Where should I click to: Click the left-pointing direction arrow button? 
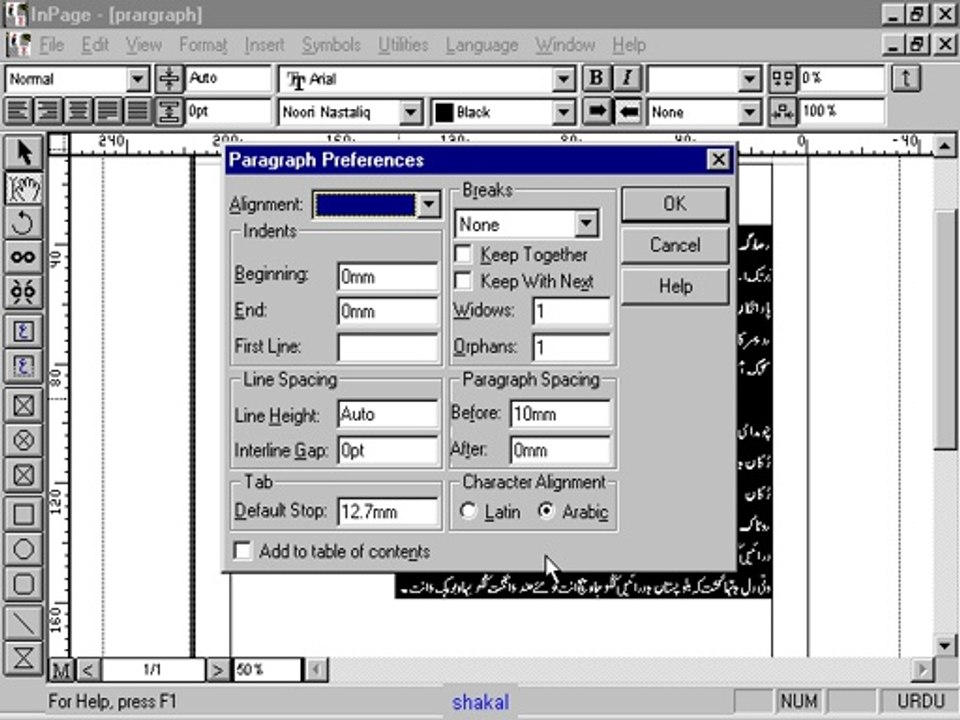[628, 112]
